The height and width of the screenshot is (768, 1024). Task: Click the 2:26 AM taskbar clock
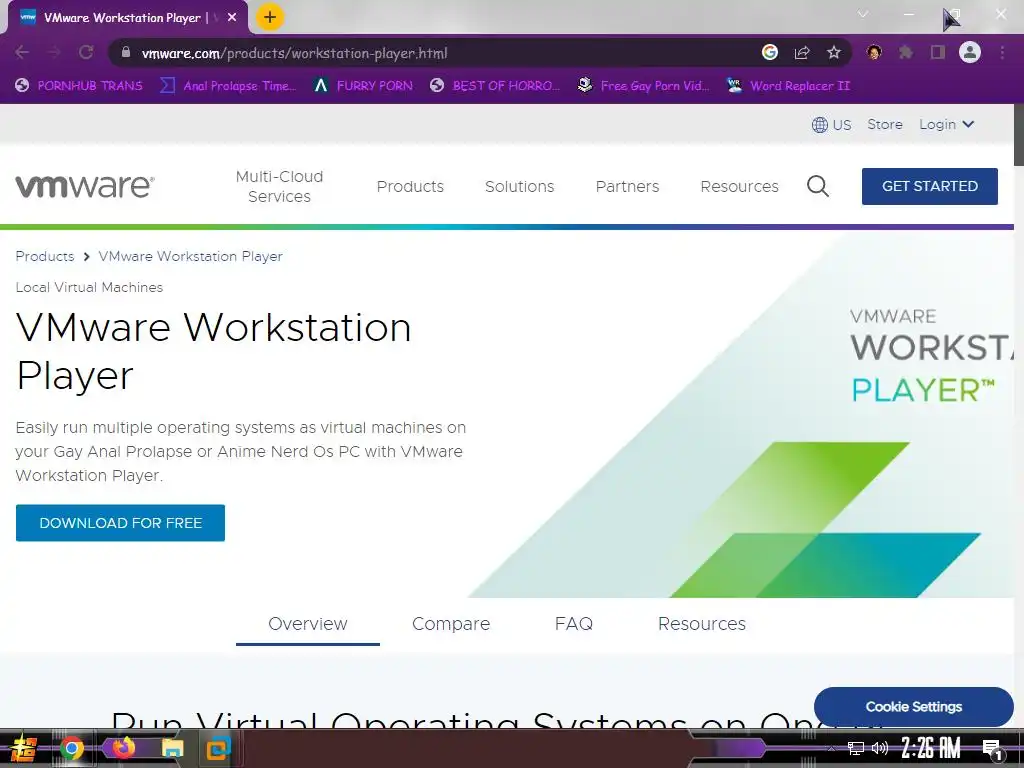931,747
